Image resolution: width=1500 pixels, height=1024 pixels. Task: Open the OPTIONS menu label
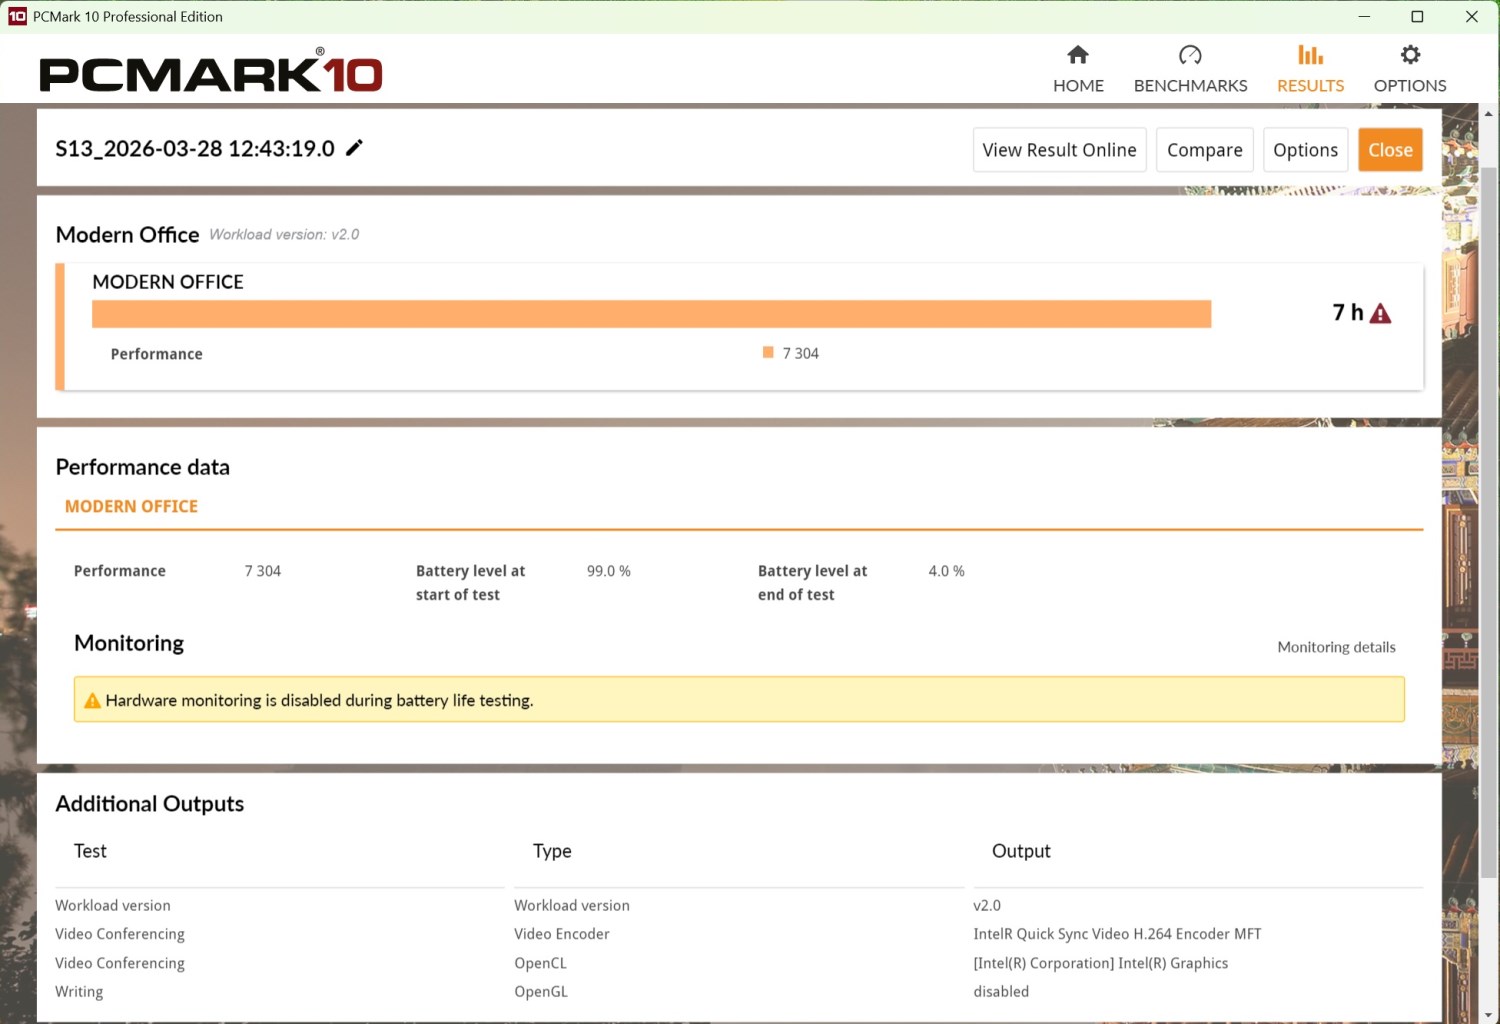(x=1410, y=86)
